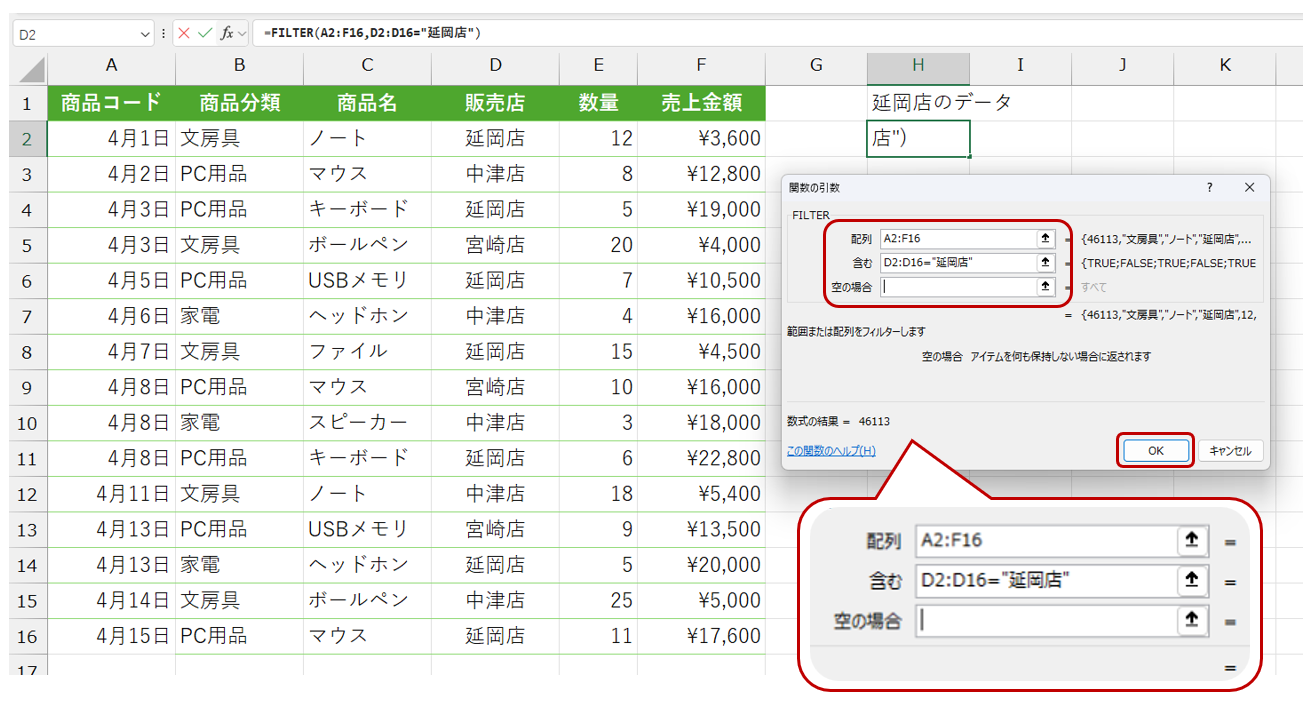Click the 商品分類 header cell

point(240,102)
